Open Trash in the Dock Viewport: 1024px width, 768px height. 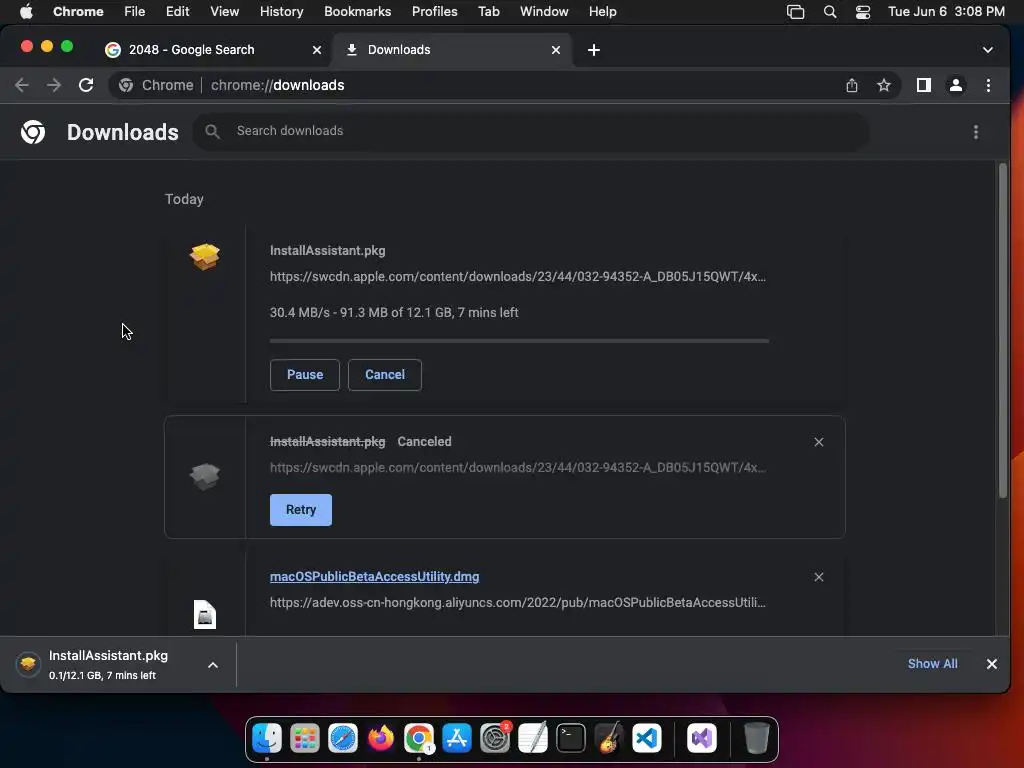tap(756, 739)
